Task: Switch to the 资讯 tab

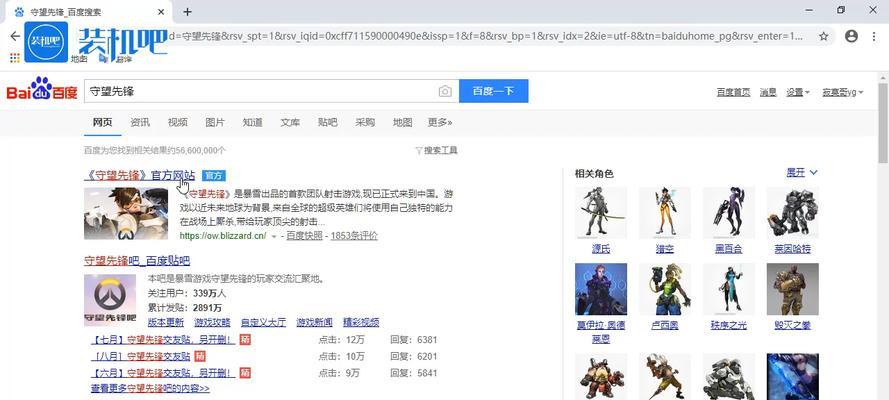Action: pos(140,122)
